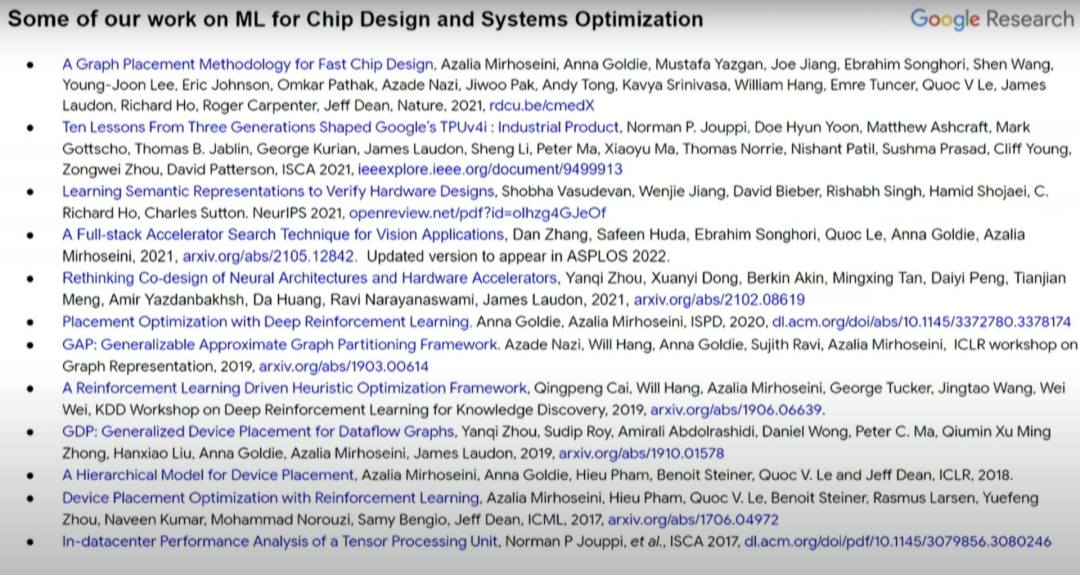Screen dimensions: 1080x575
Task: Click the 'Jeff Dean, Nature, 2021' text
Action: coord(404,106)
